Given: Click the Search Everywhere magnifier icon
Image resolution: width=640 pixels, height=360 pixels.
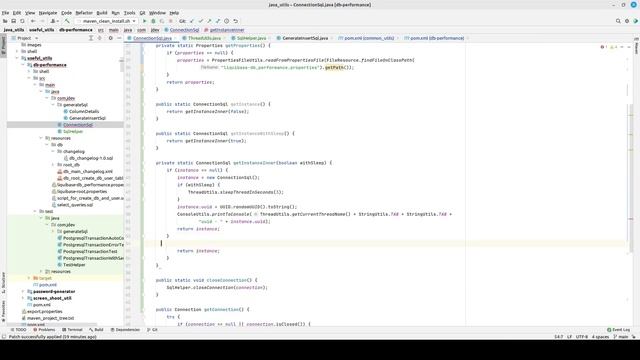Looking at the screenshot, I should coord(618,21).
